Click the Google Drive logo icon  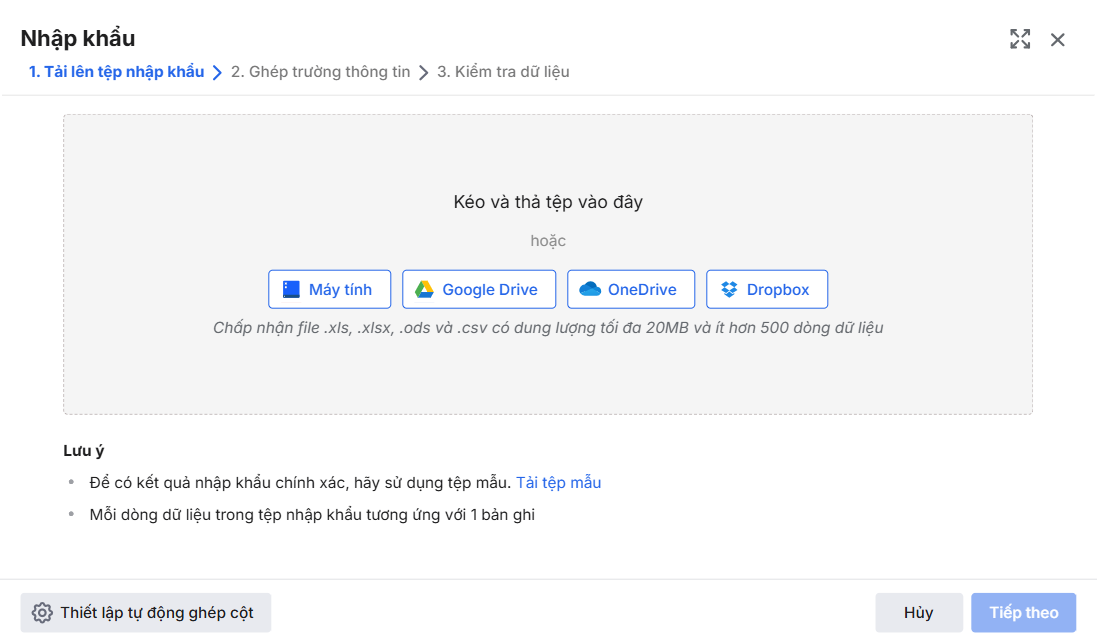(x=424, y=289)
